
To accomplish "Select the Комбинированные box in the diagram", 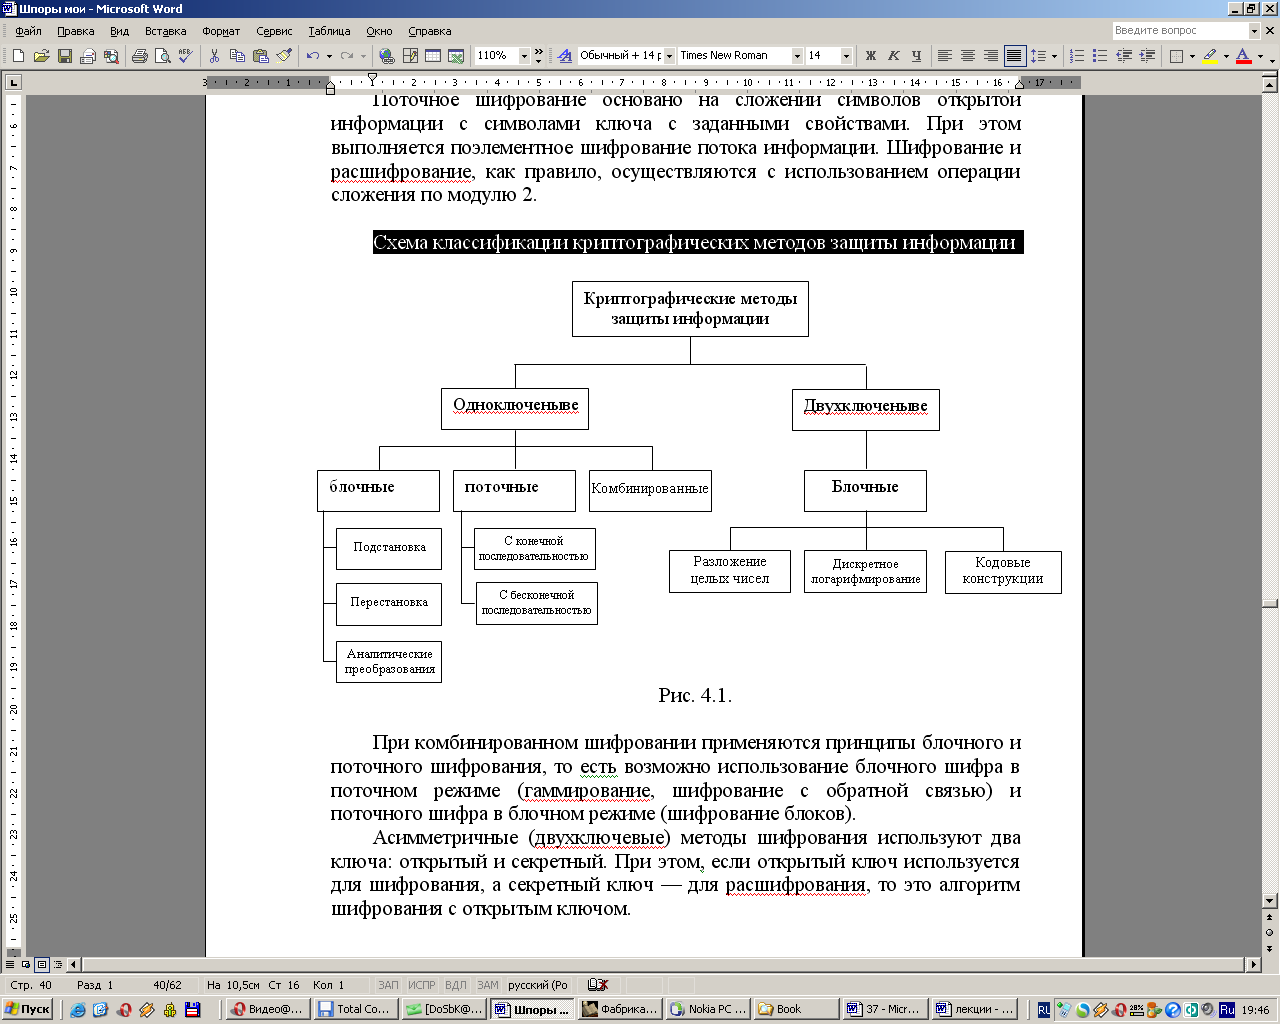I will click(x=650, y=490).
